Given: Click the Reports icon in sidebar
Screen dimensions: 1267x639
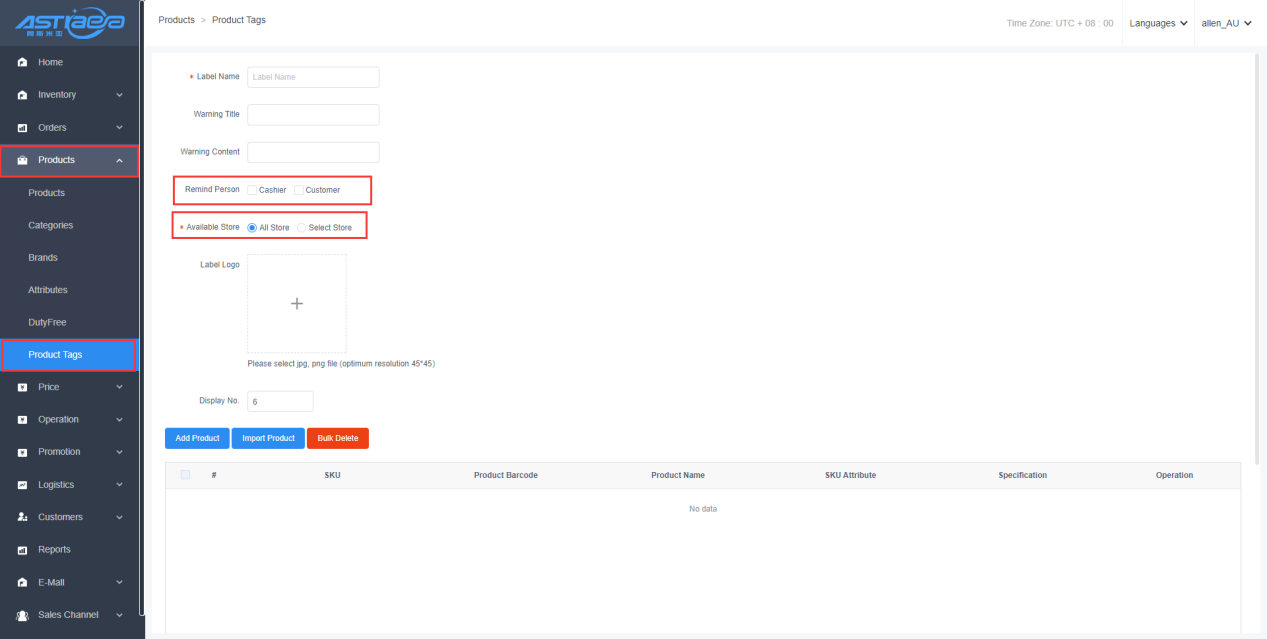Looking at the screenshot, I should point(22,550).
